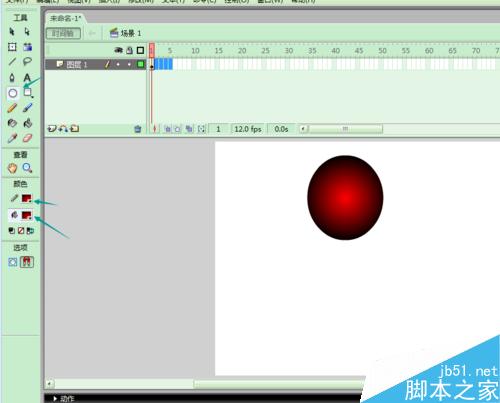Set color to No Color
Viewport: 500px width, 403px height.
(21, 231)
